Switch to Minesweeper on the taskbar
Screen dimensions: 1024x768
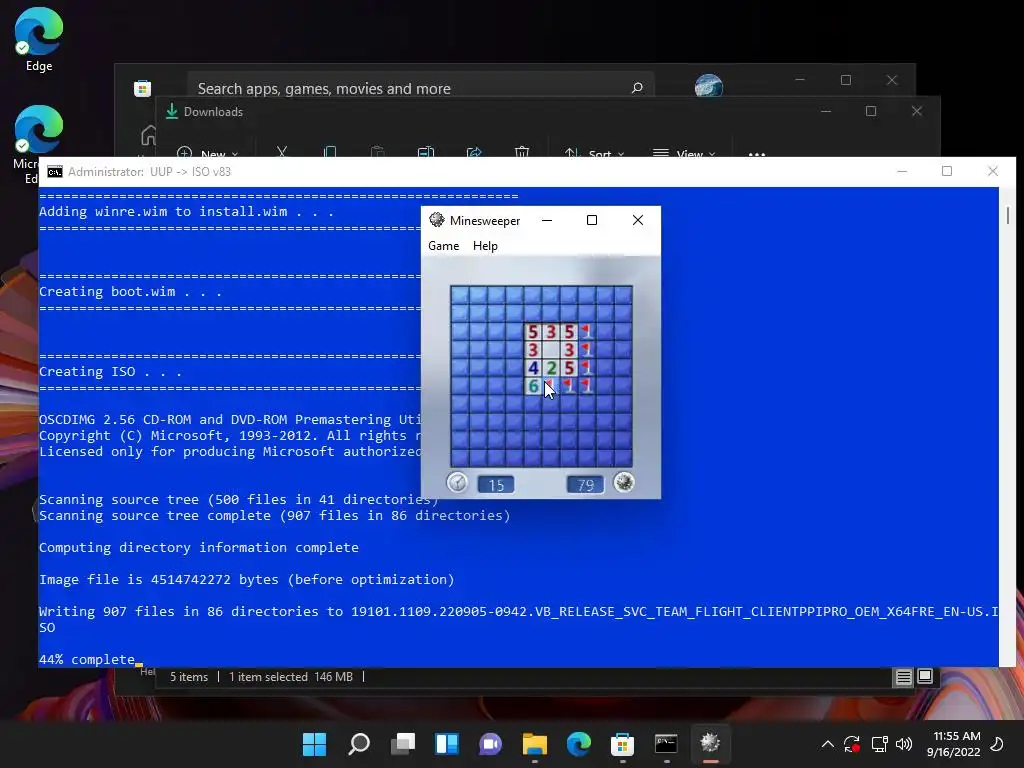(x=711, y=744)
